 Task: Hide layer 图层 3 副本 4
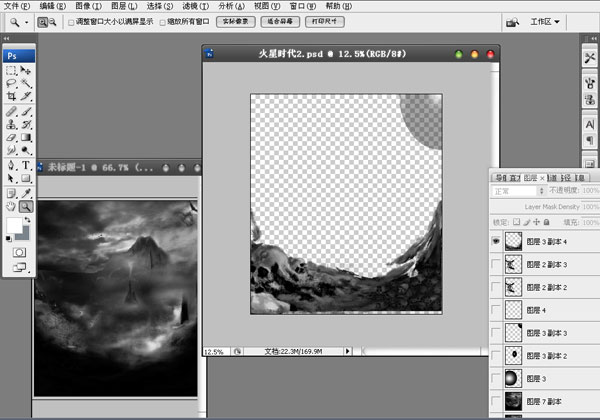[x=496, y=241]
